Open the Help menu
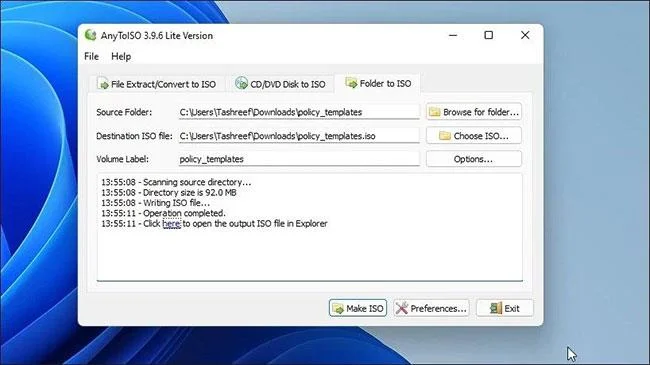Screen dimensions: 650x365 point(121,56)
